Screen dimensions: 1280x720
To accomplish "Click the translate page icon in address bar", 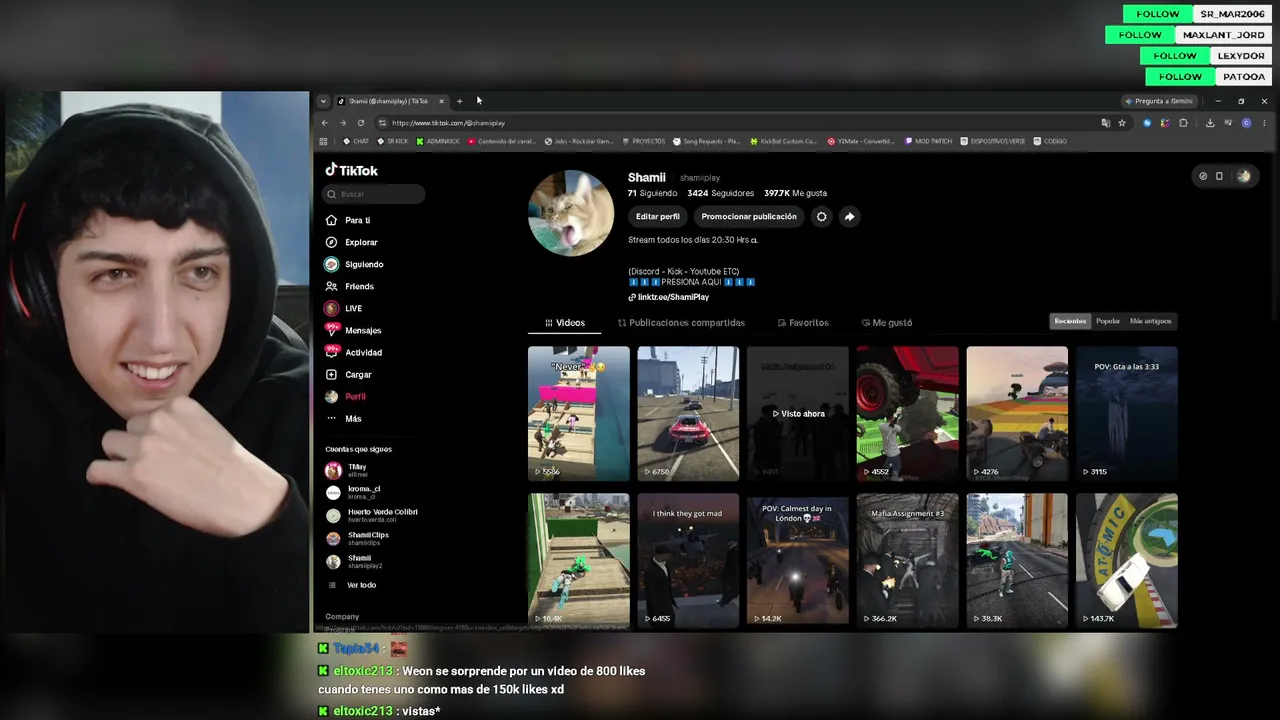I will (1105, 123).
